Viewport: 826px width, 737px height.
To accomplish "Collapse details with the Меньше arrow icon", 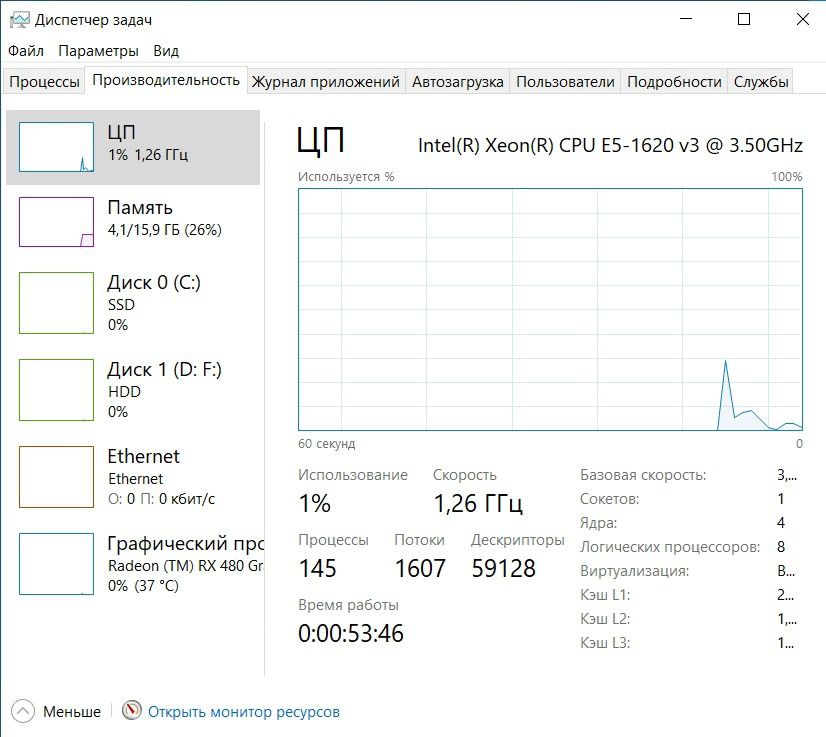I will coord(23,711).
